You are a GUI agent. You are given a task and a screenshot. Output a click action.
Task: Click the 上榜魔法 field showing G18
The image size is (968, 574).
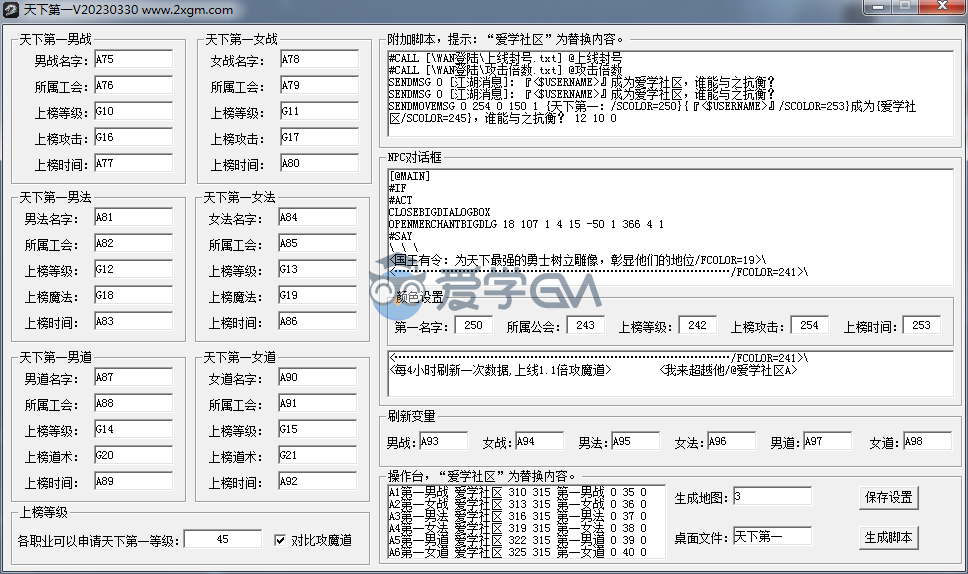133,296
